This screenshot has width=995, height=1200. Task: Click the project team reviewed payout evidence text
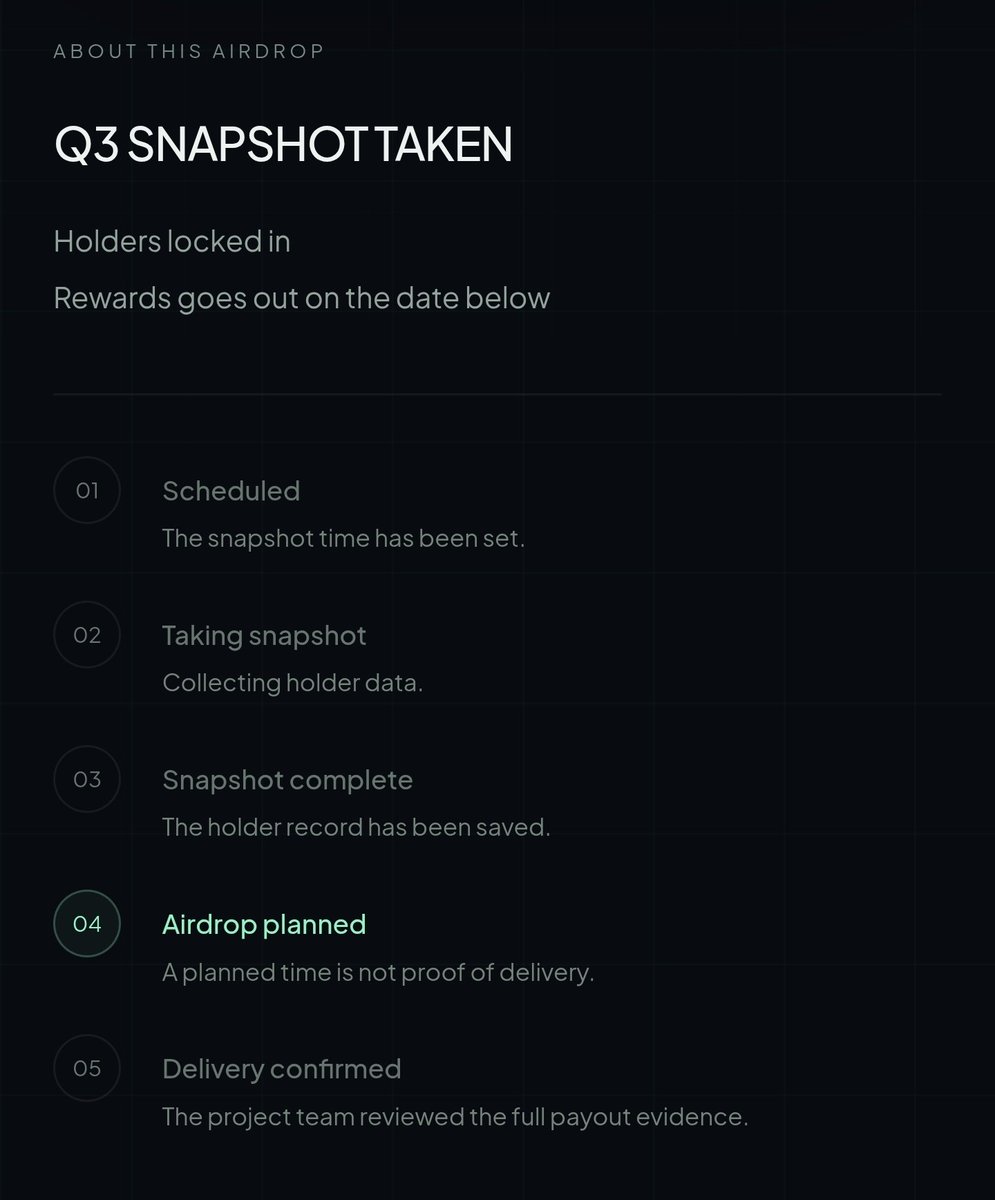click(455, 1117)
